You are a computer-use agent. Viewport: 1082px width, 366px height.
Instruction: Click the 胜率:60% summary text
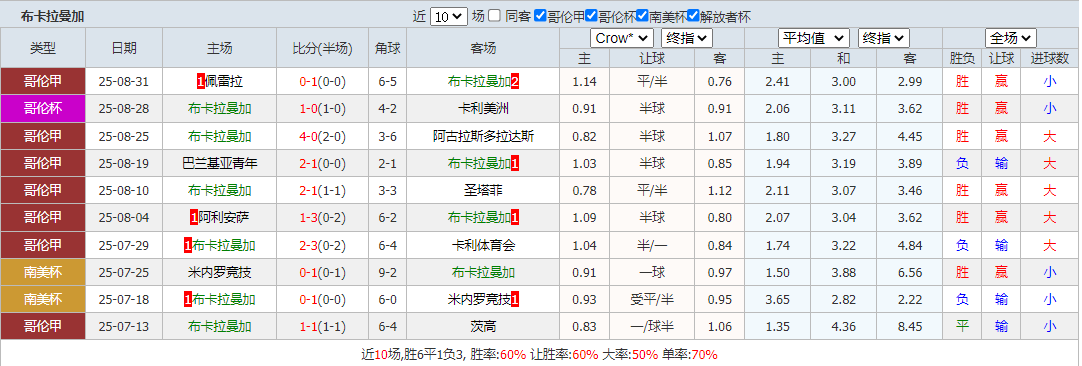click(x=498, y=355)
